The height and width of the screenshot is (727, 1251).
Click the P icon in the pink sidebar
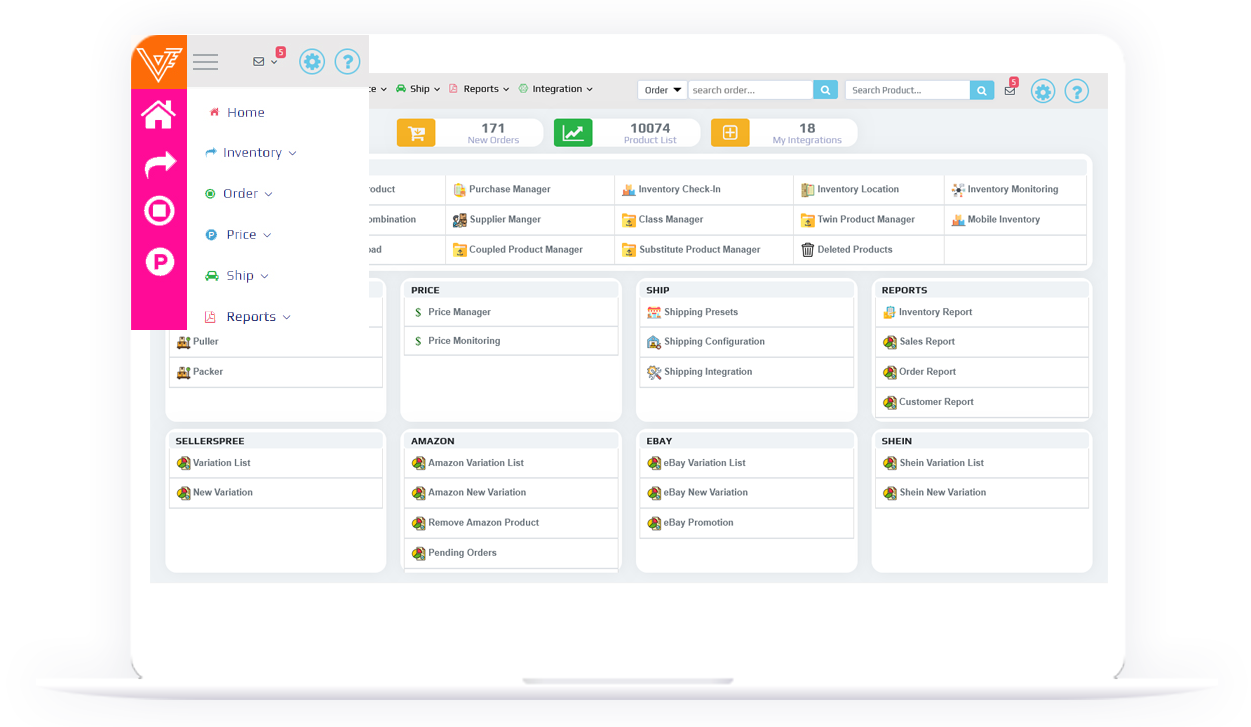[x=159, y=262]
